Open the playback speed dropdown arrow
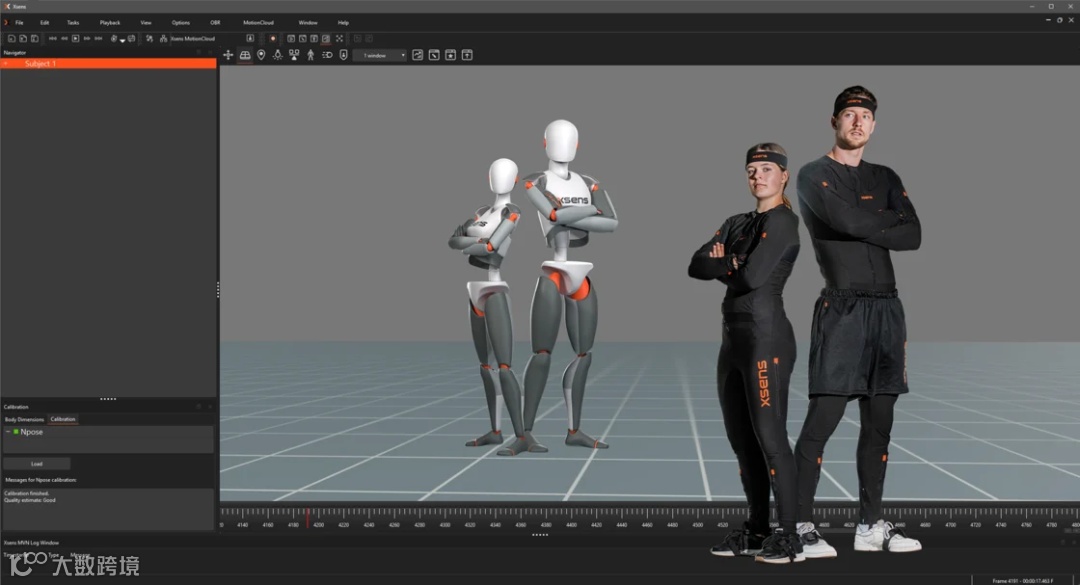Screen dimensions: 1080x585 click(x=122, y=41)
